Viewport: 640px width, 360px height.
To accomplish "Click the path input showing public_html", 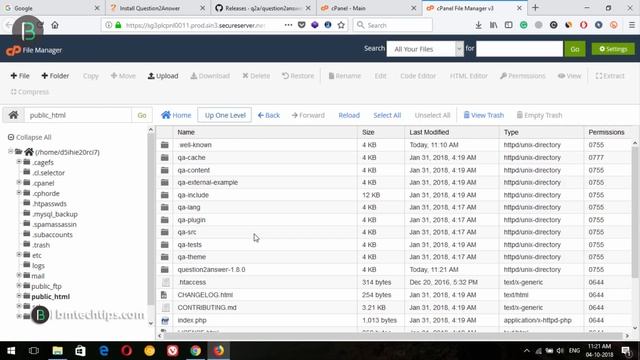I will tap(78, 115).
